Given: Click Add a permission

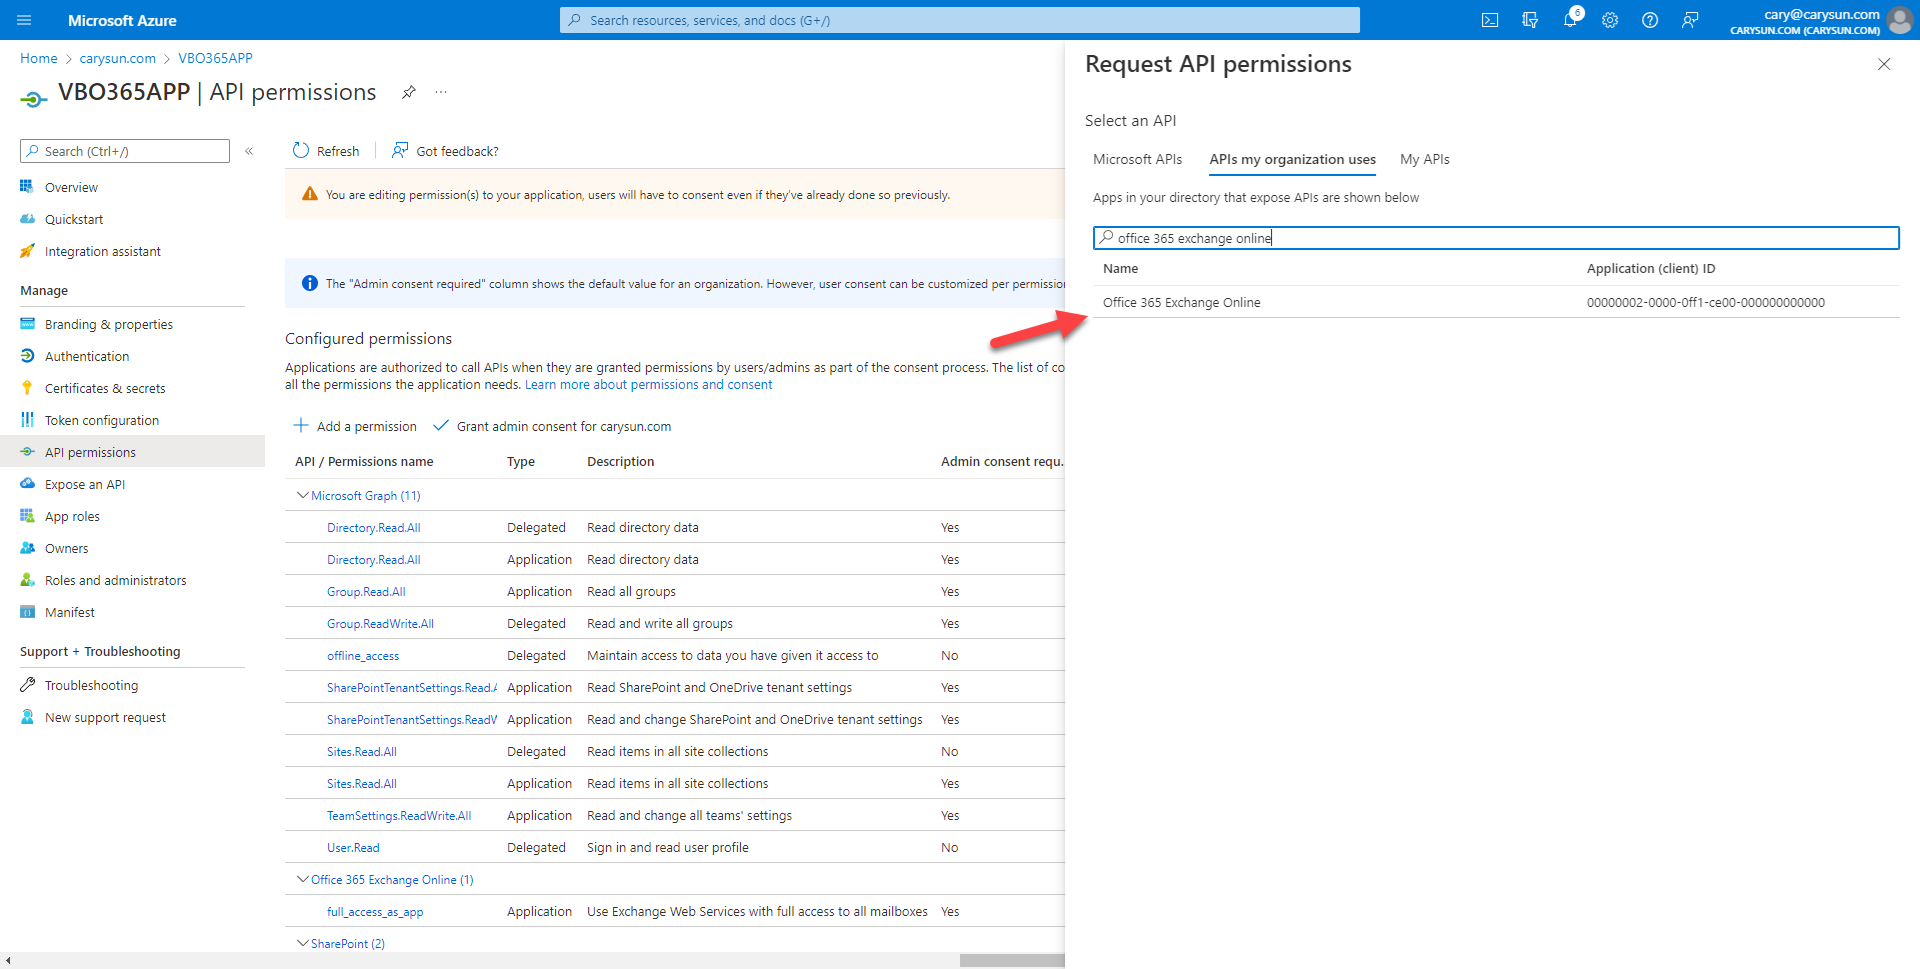Looking at the screenshot, I should [355, 426].
